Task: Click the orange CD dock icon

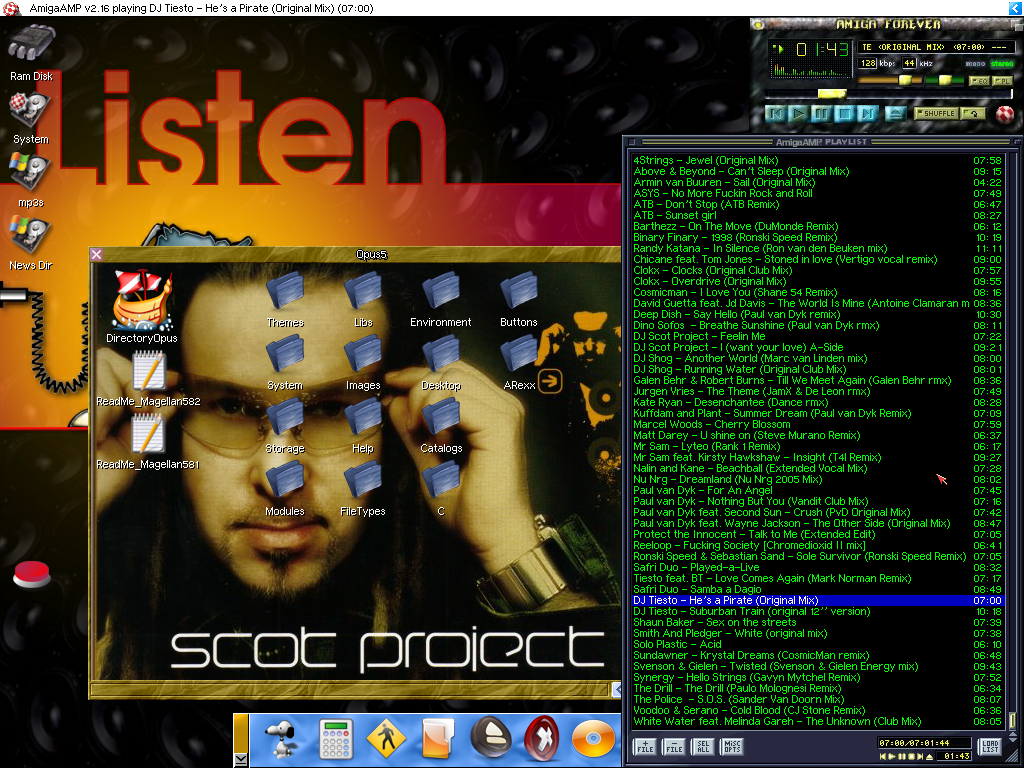Action: pos(594,739)
